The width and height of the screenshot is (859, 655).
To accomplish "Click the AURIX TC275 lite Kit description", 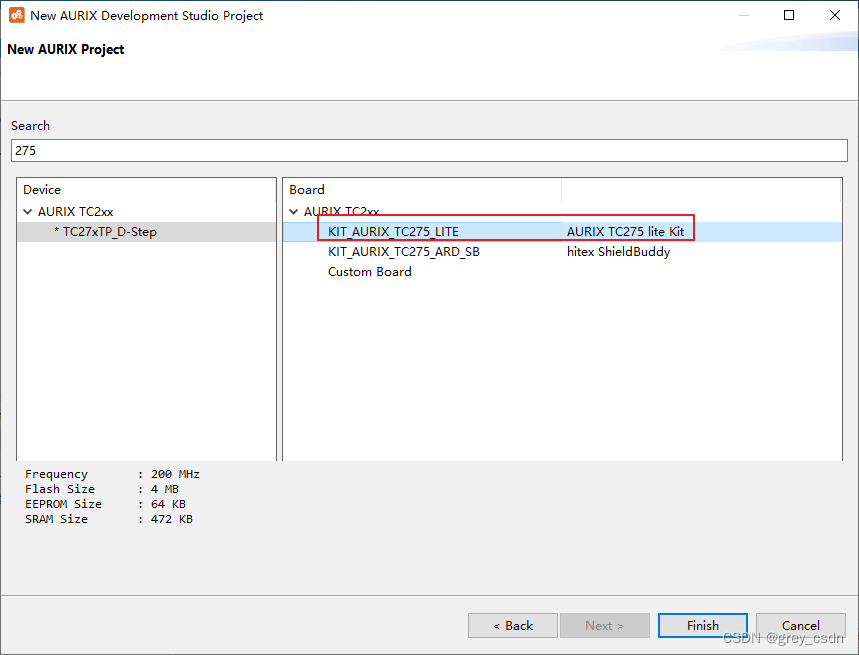I will point(626,230).
